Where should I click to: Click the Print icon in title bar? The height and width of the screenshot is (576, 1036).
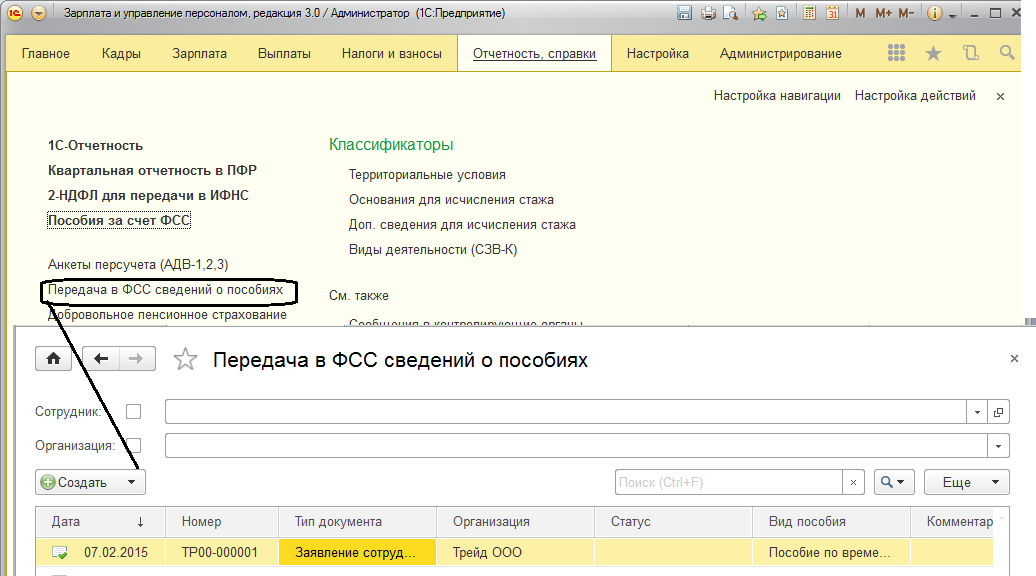[x=708, y=13]
